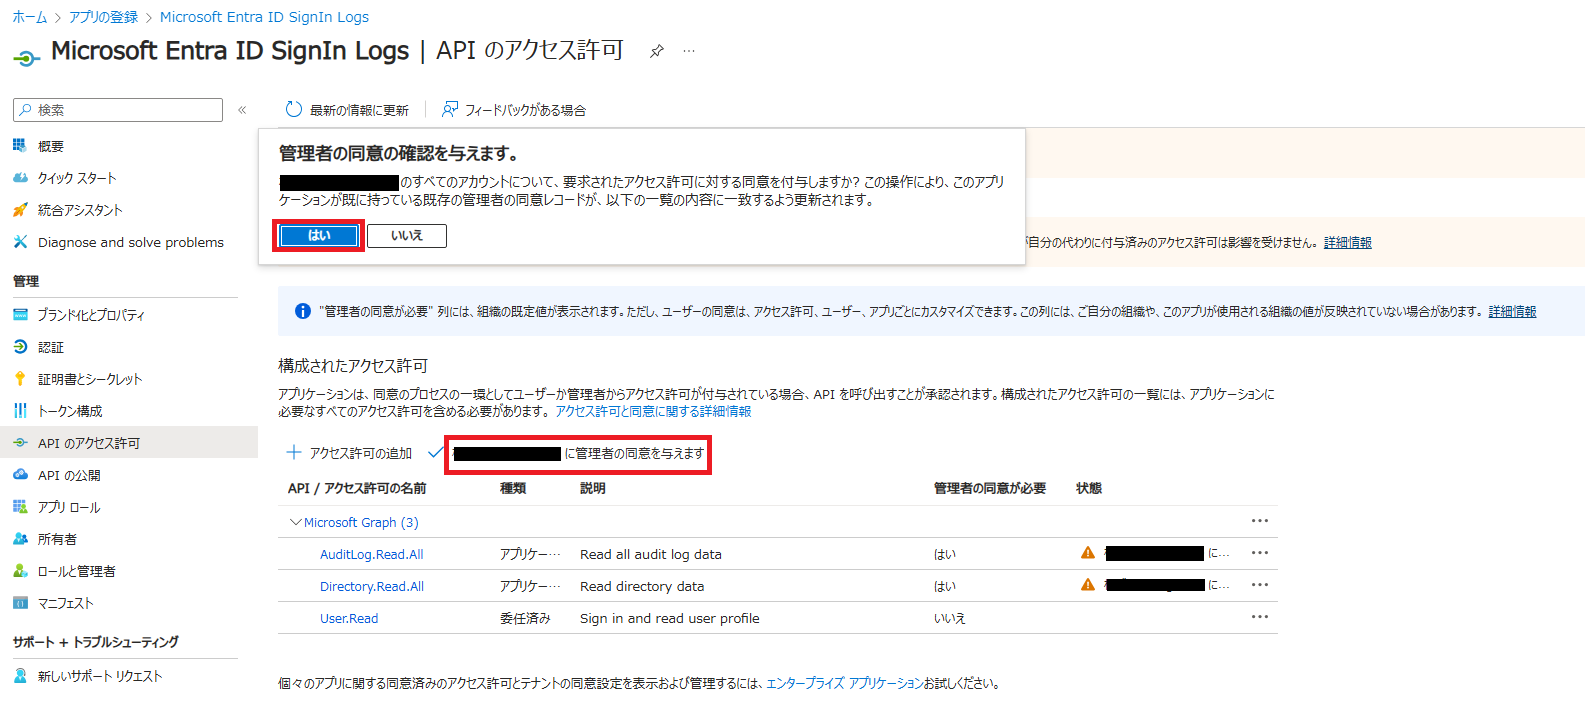This screenshot has height=723, width=1585.
Task: Open ellipsis menu for Directory.Read.All row
Action: (x=1259, y=585)
